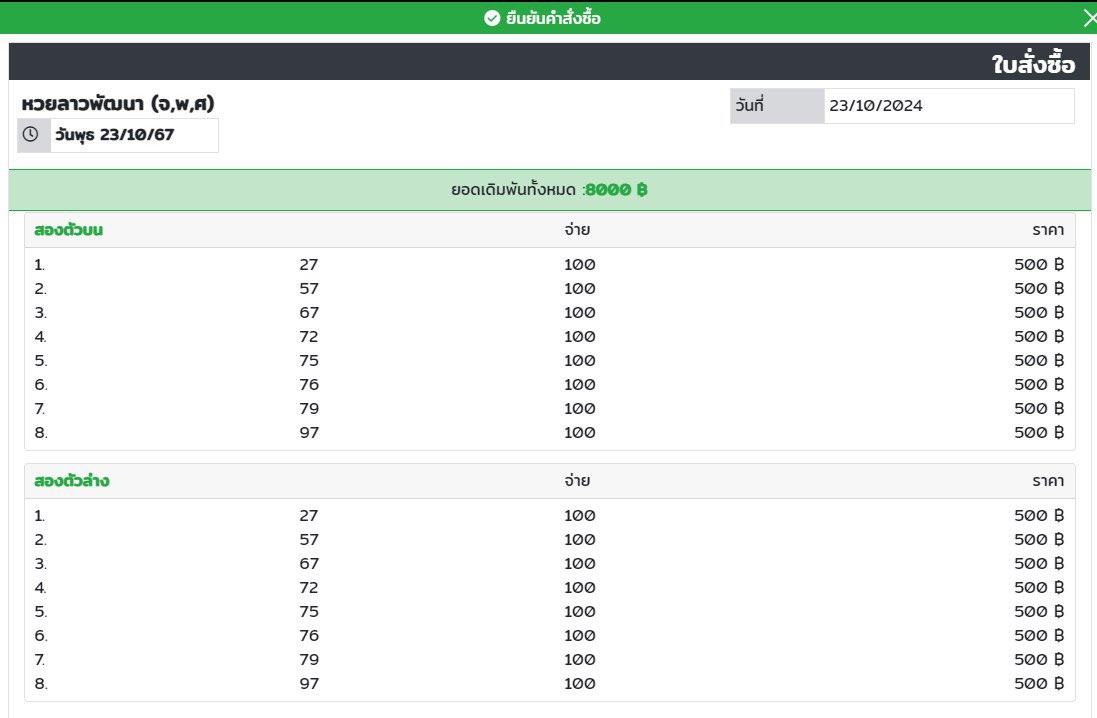Click the หวยลาวพัฒนา (จ,พ,ศ) lottery title

coord(118,104)
